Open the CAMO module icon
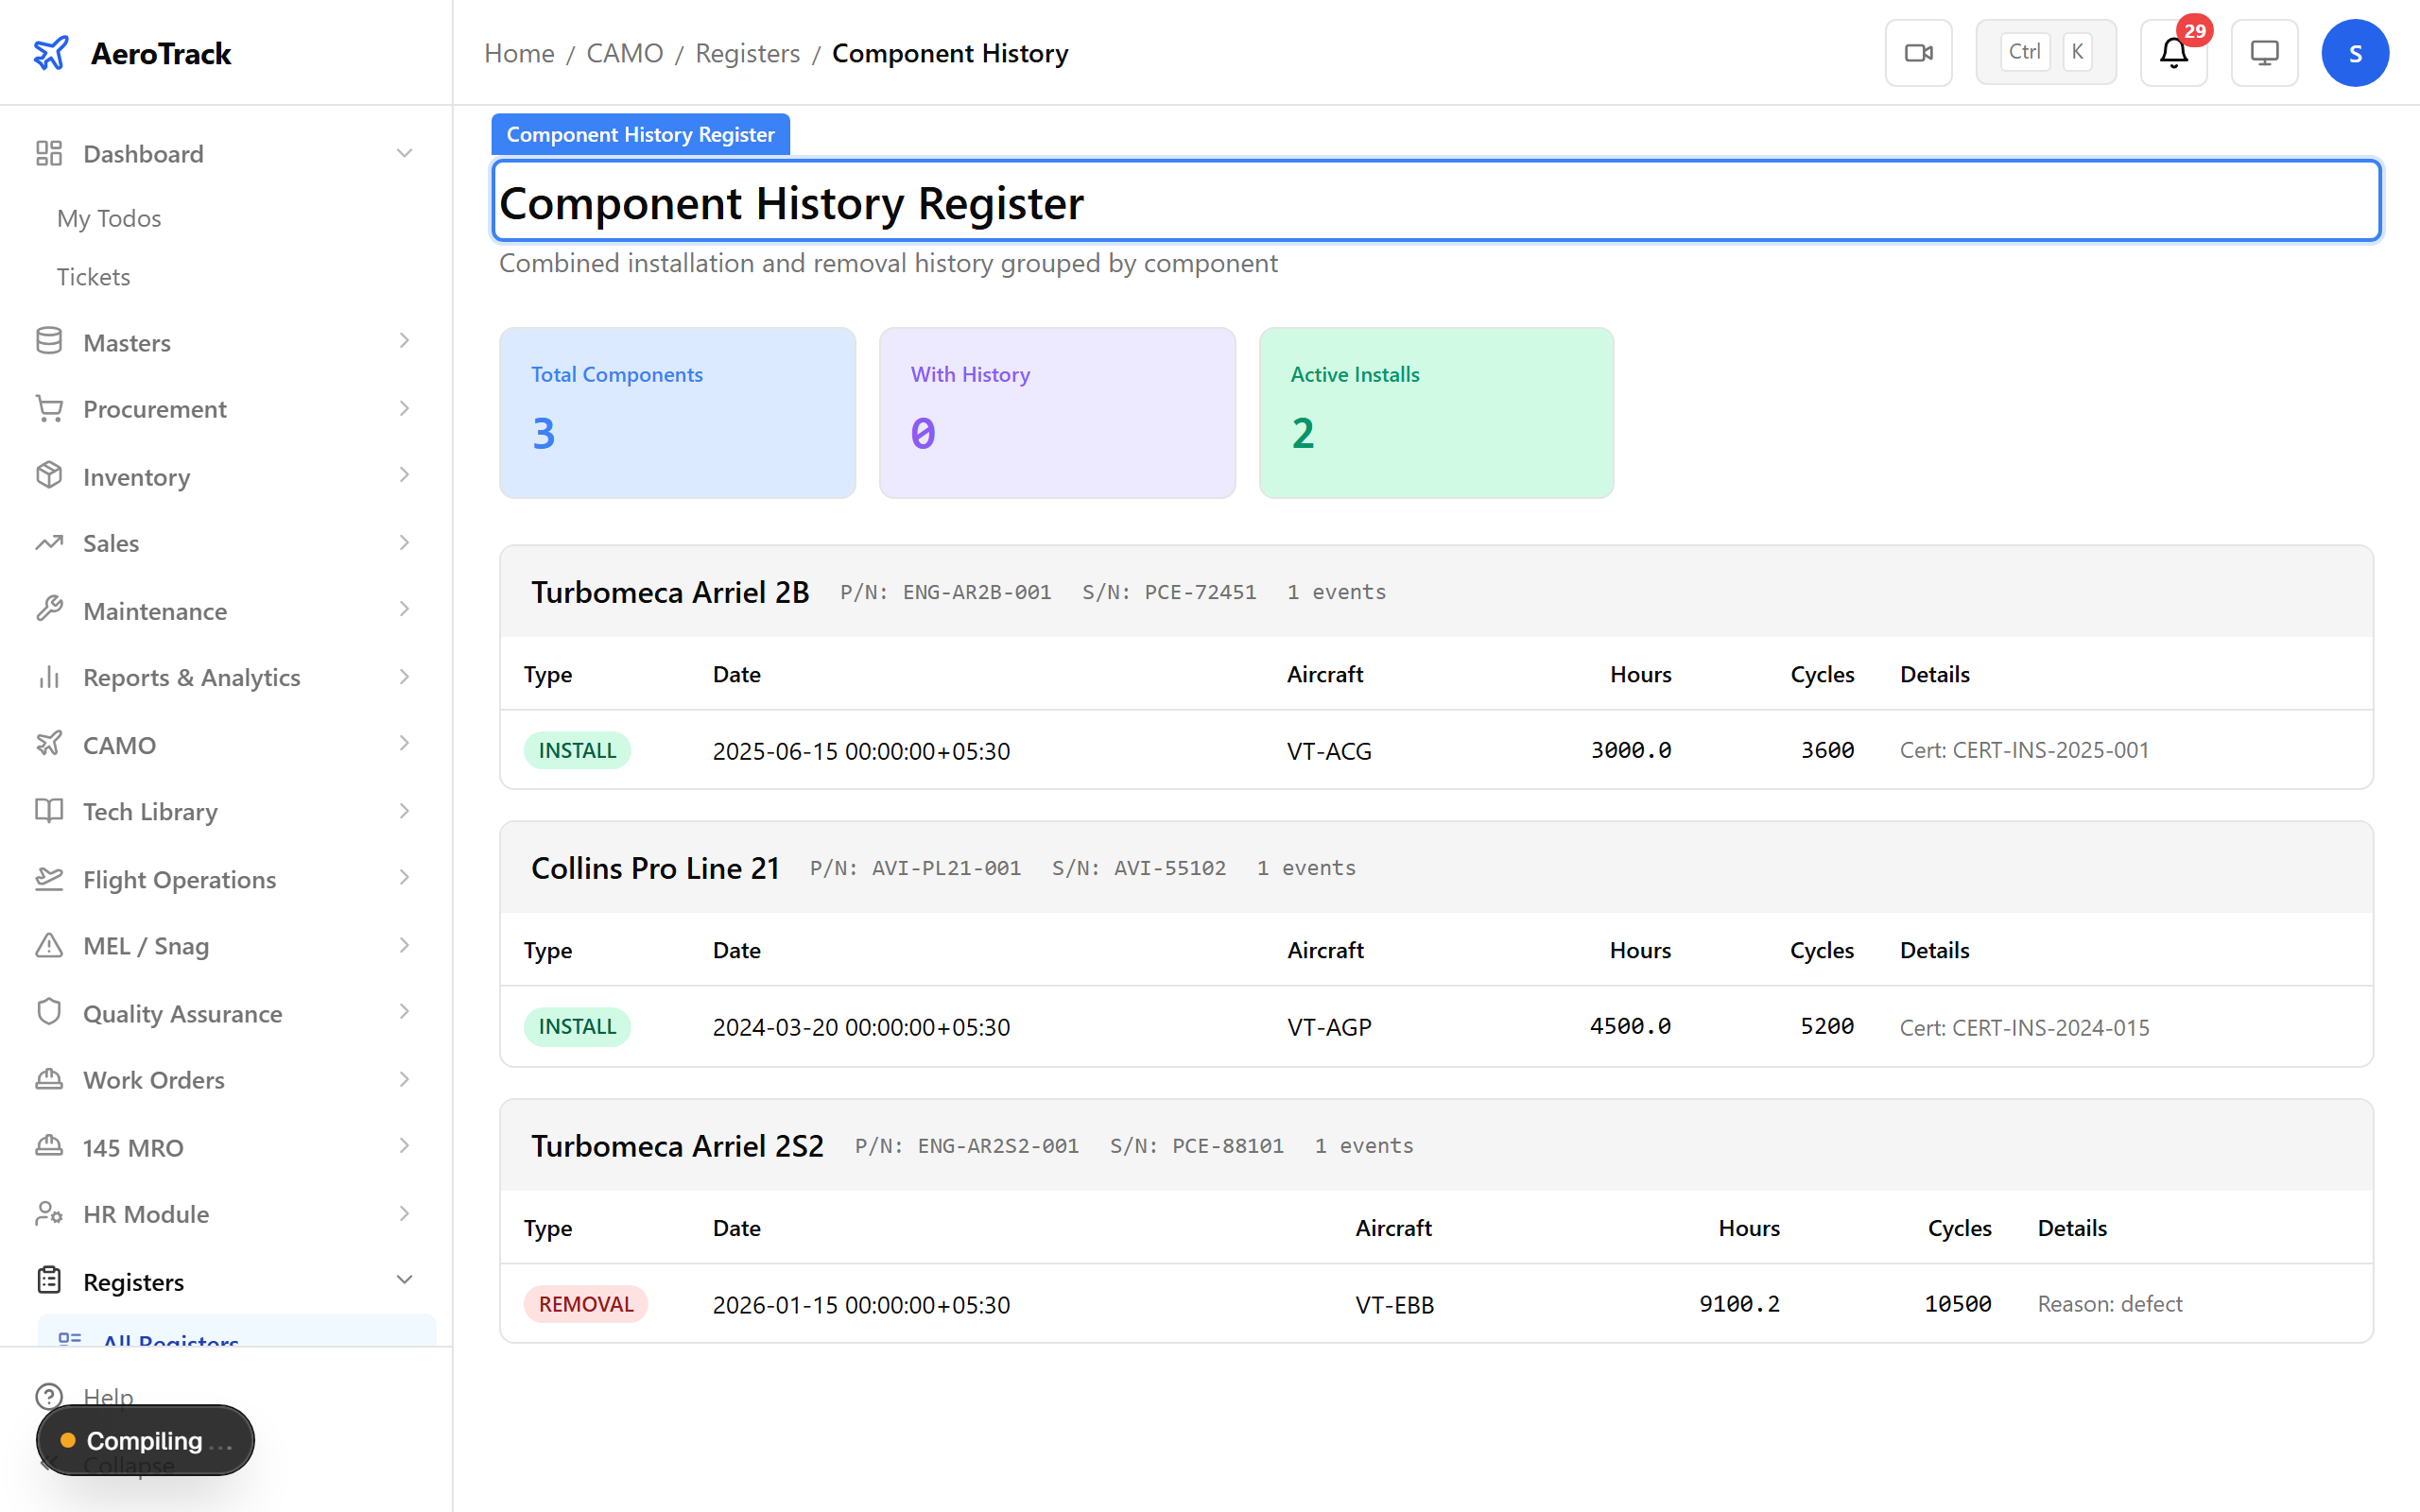 pyautogui.click(x=49, y=744)
